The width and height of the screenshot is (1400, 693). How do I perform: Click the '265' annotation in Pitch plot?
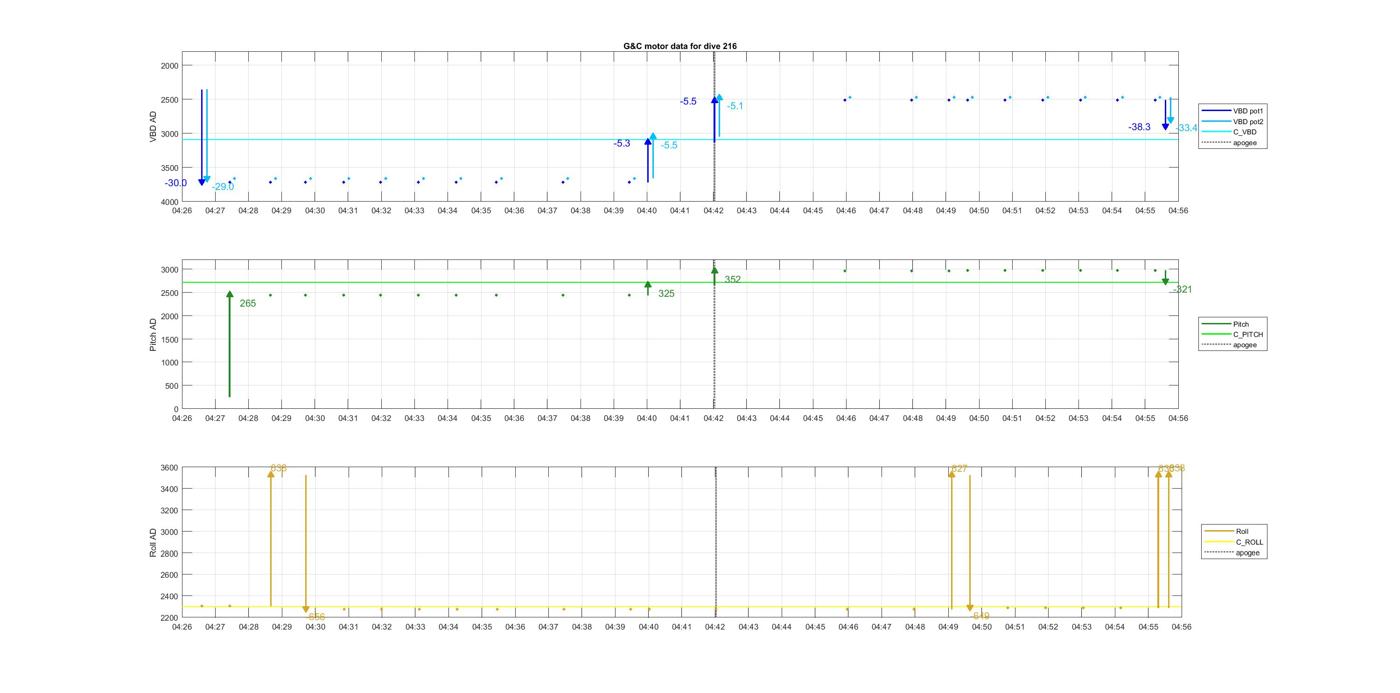[x=248, y=303]
